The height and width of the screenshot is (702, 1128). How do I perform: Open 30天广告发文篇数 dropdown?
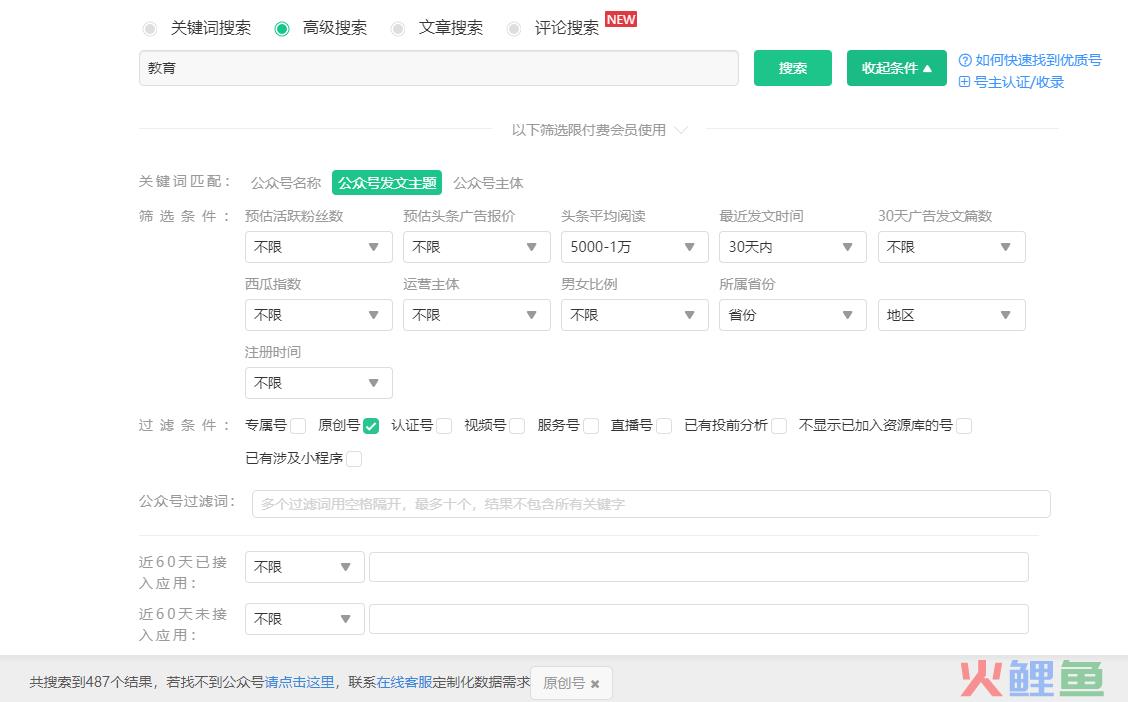[952, 247]
